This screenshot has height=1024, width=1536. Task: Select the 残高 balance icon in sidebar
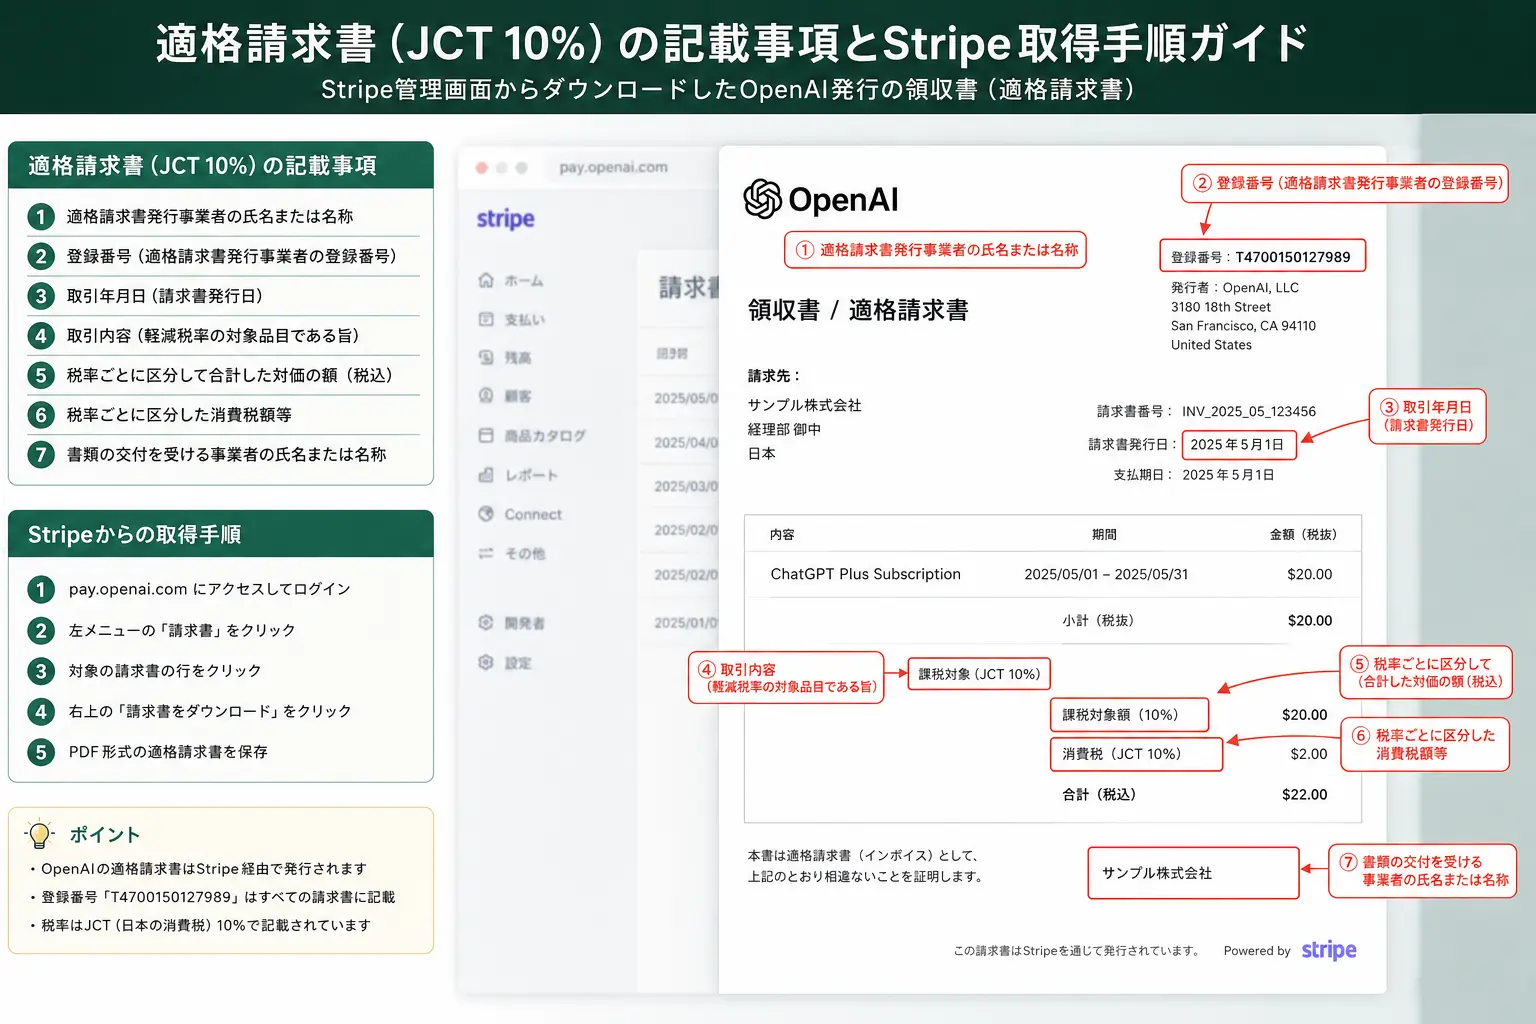486,357
